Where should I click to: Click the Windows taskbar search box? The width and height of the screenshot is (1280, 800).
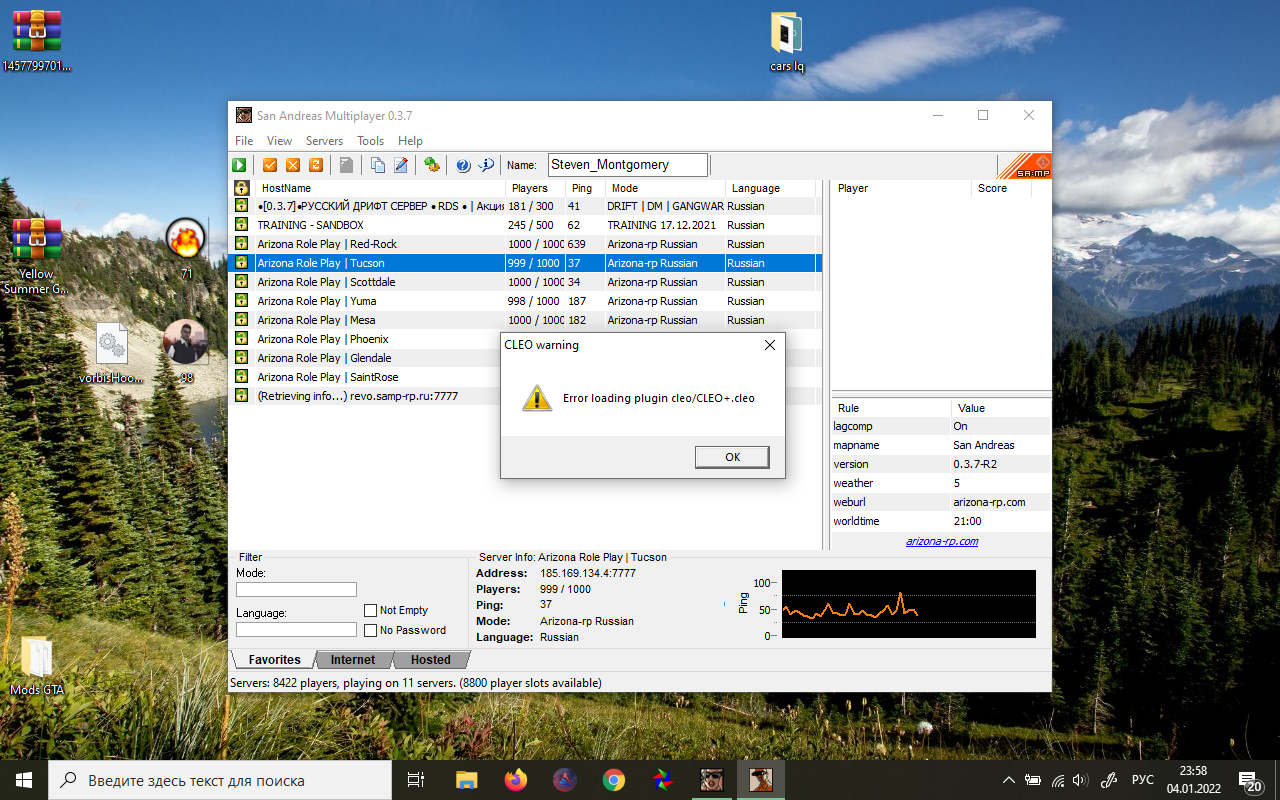(x=218, y=781)
